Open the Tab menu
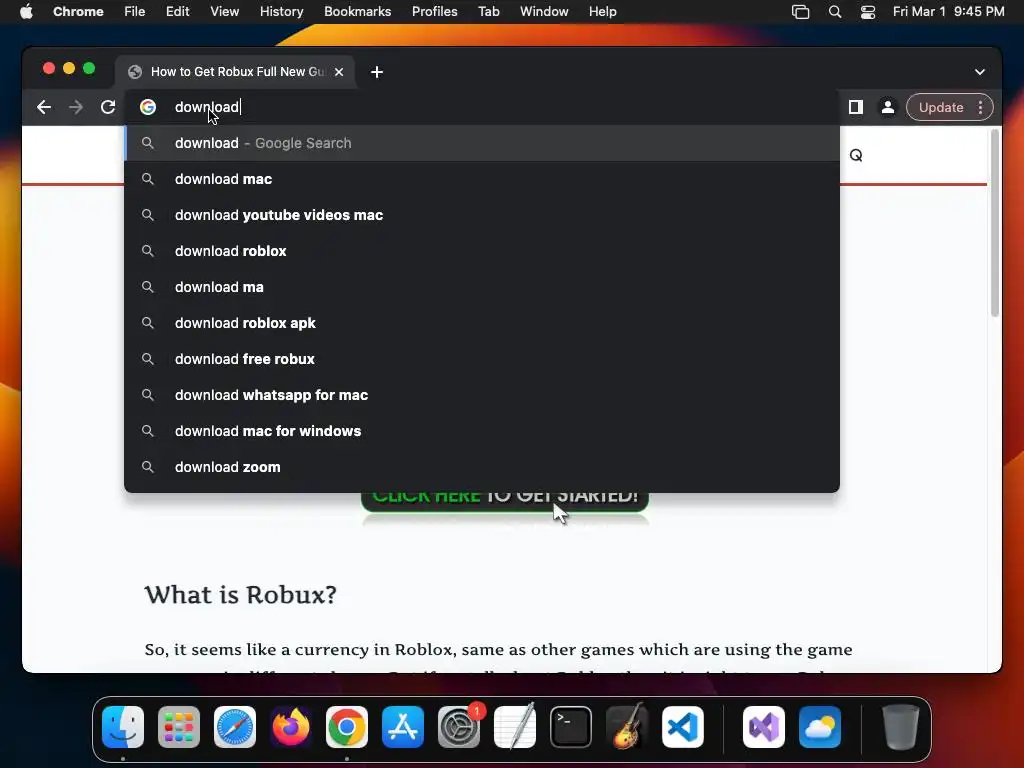Viewport: 1024px width, 768px height. point(488,12)
